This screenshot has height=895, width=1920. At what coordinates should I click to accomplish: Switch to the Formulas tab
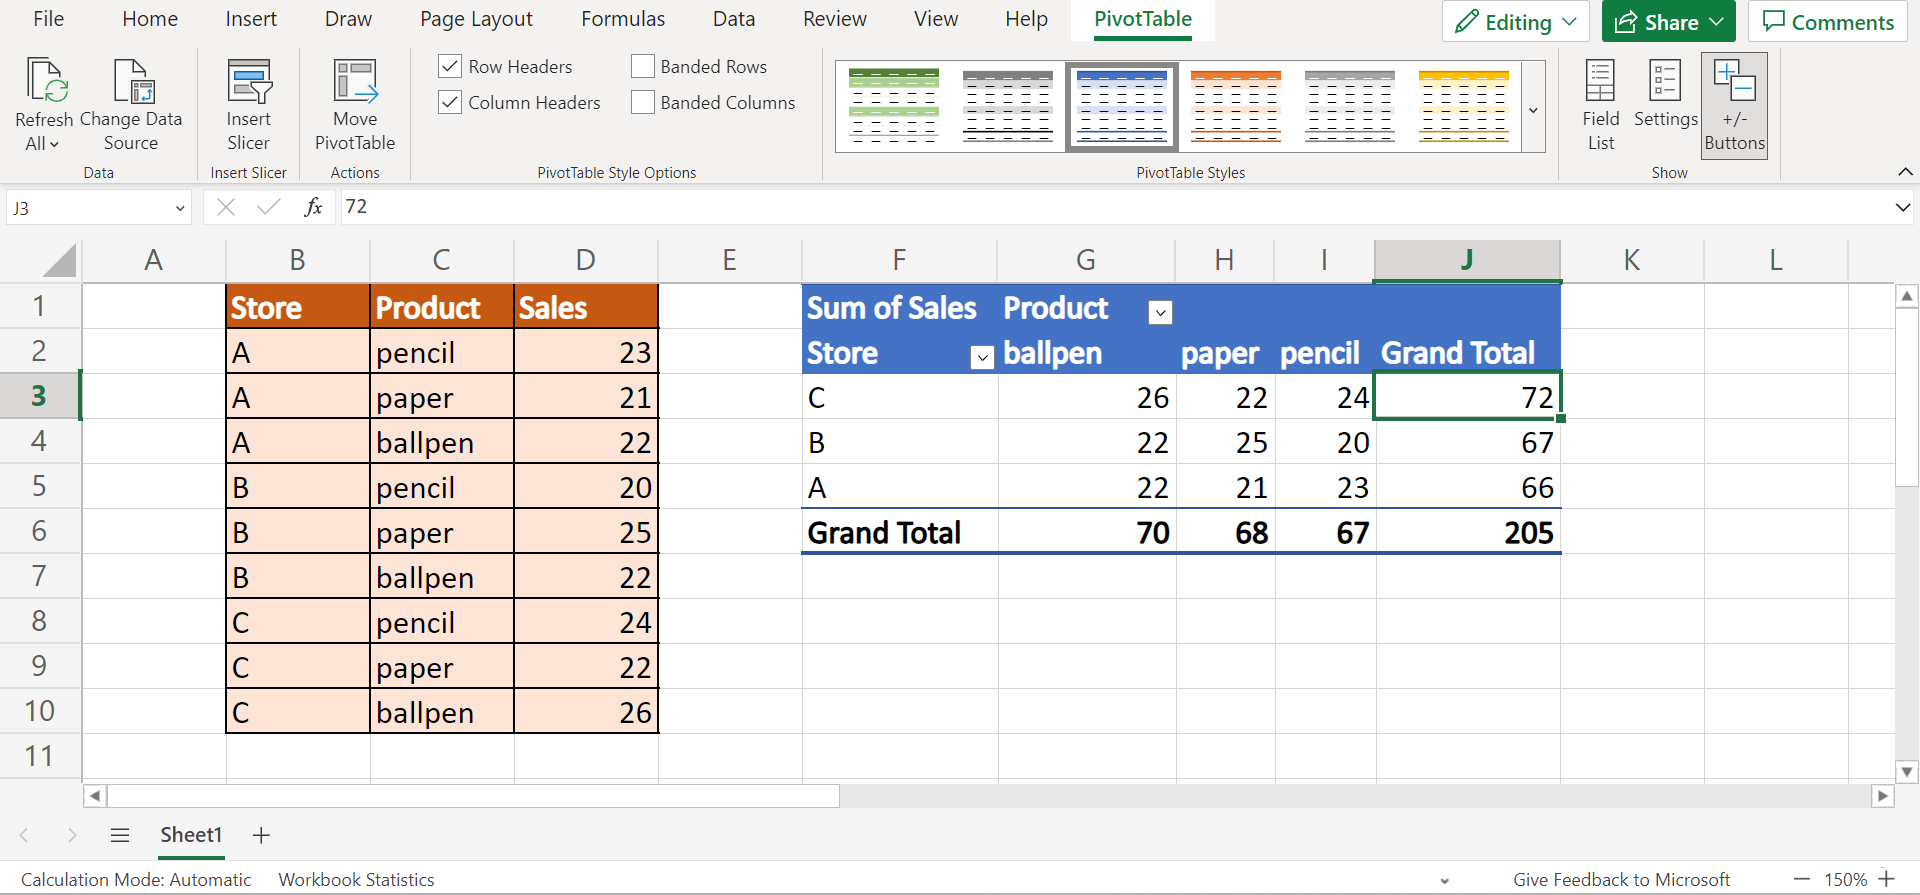click(x=622, y=19)
